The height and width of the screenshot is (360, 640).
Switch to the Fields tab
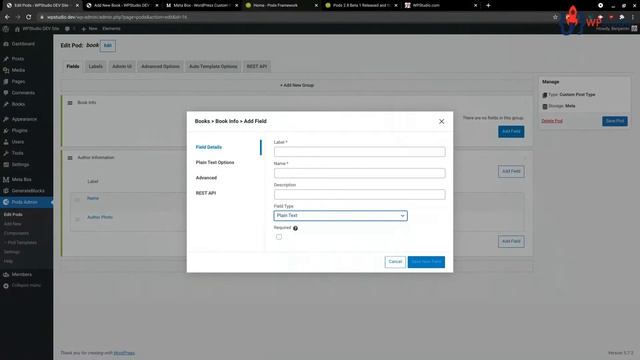coord(73,66)
